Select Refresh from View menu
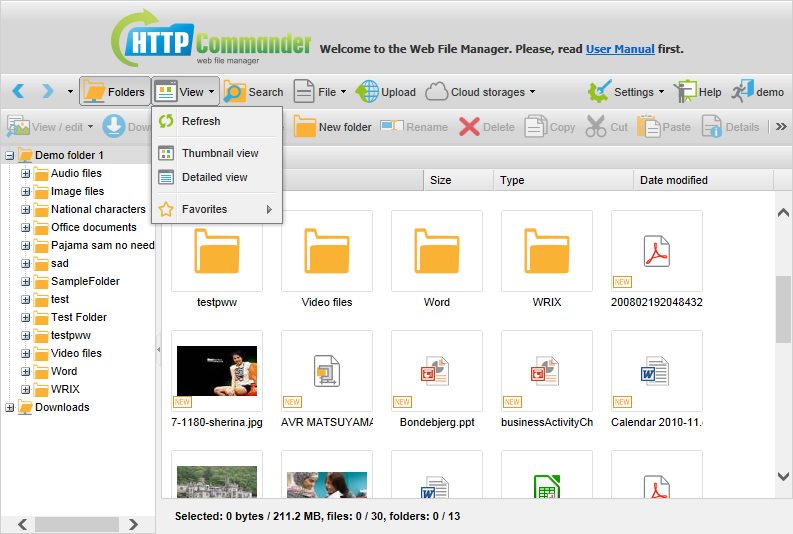The width and height of the screenshot is (793, 534). (200, 121)
